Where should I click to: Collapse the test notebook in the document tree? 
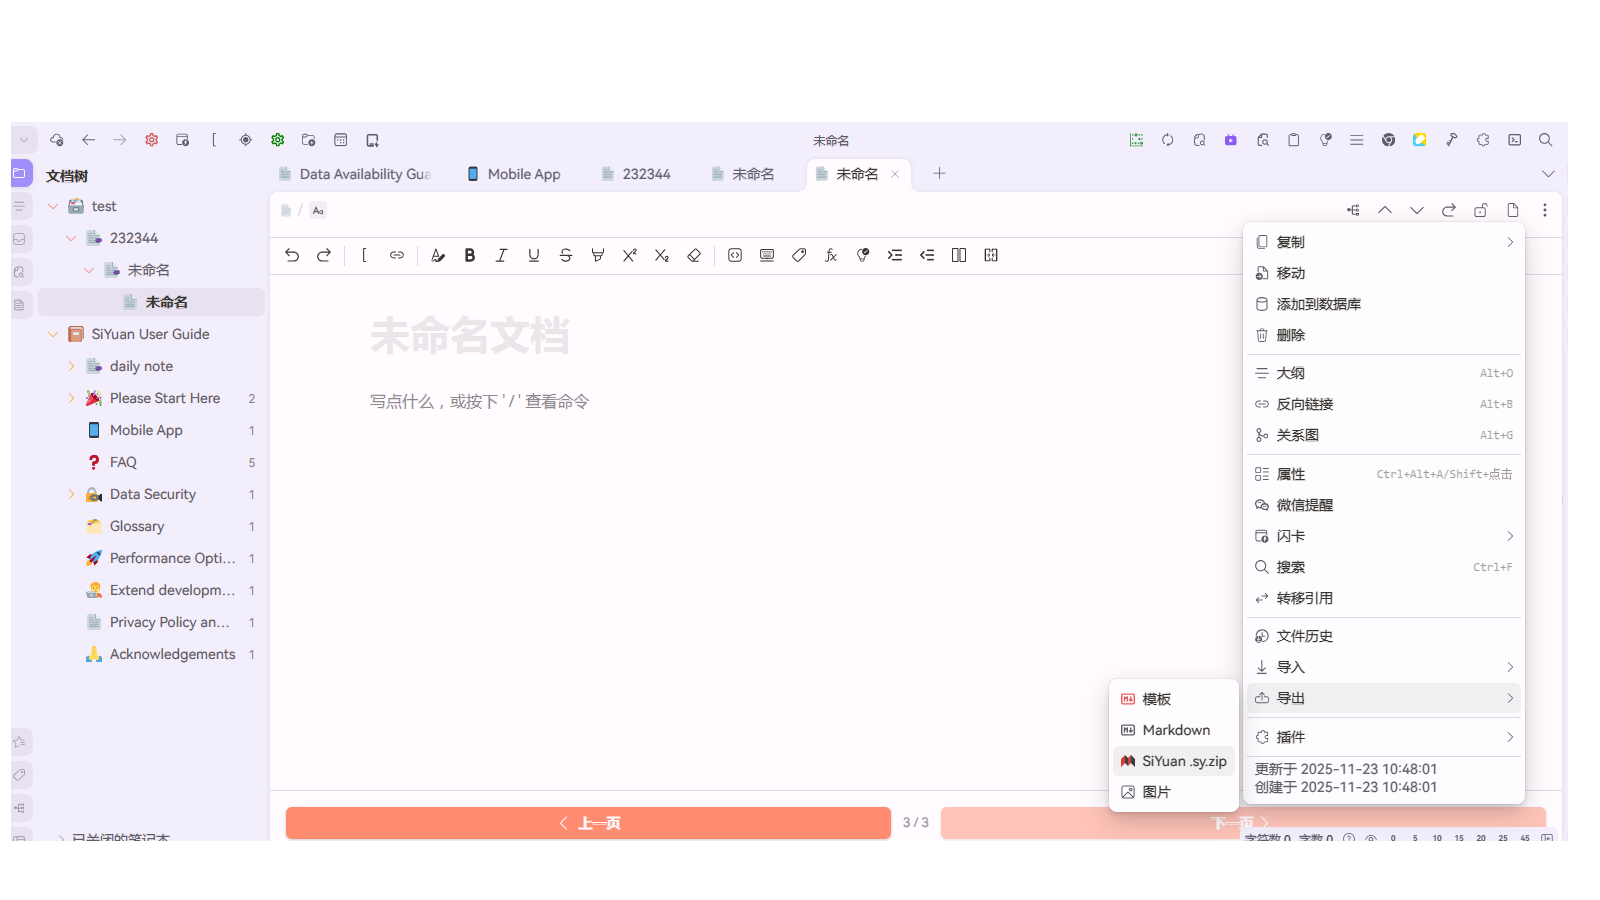click(x=52, y=206)
